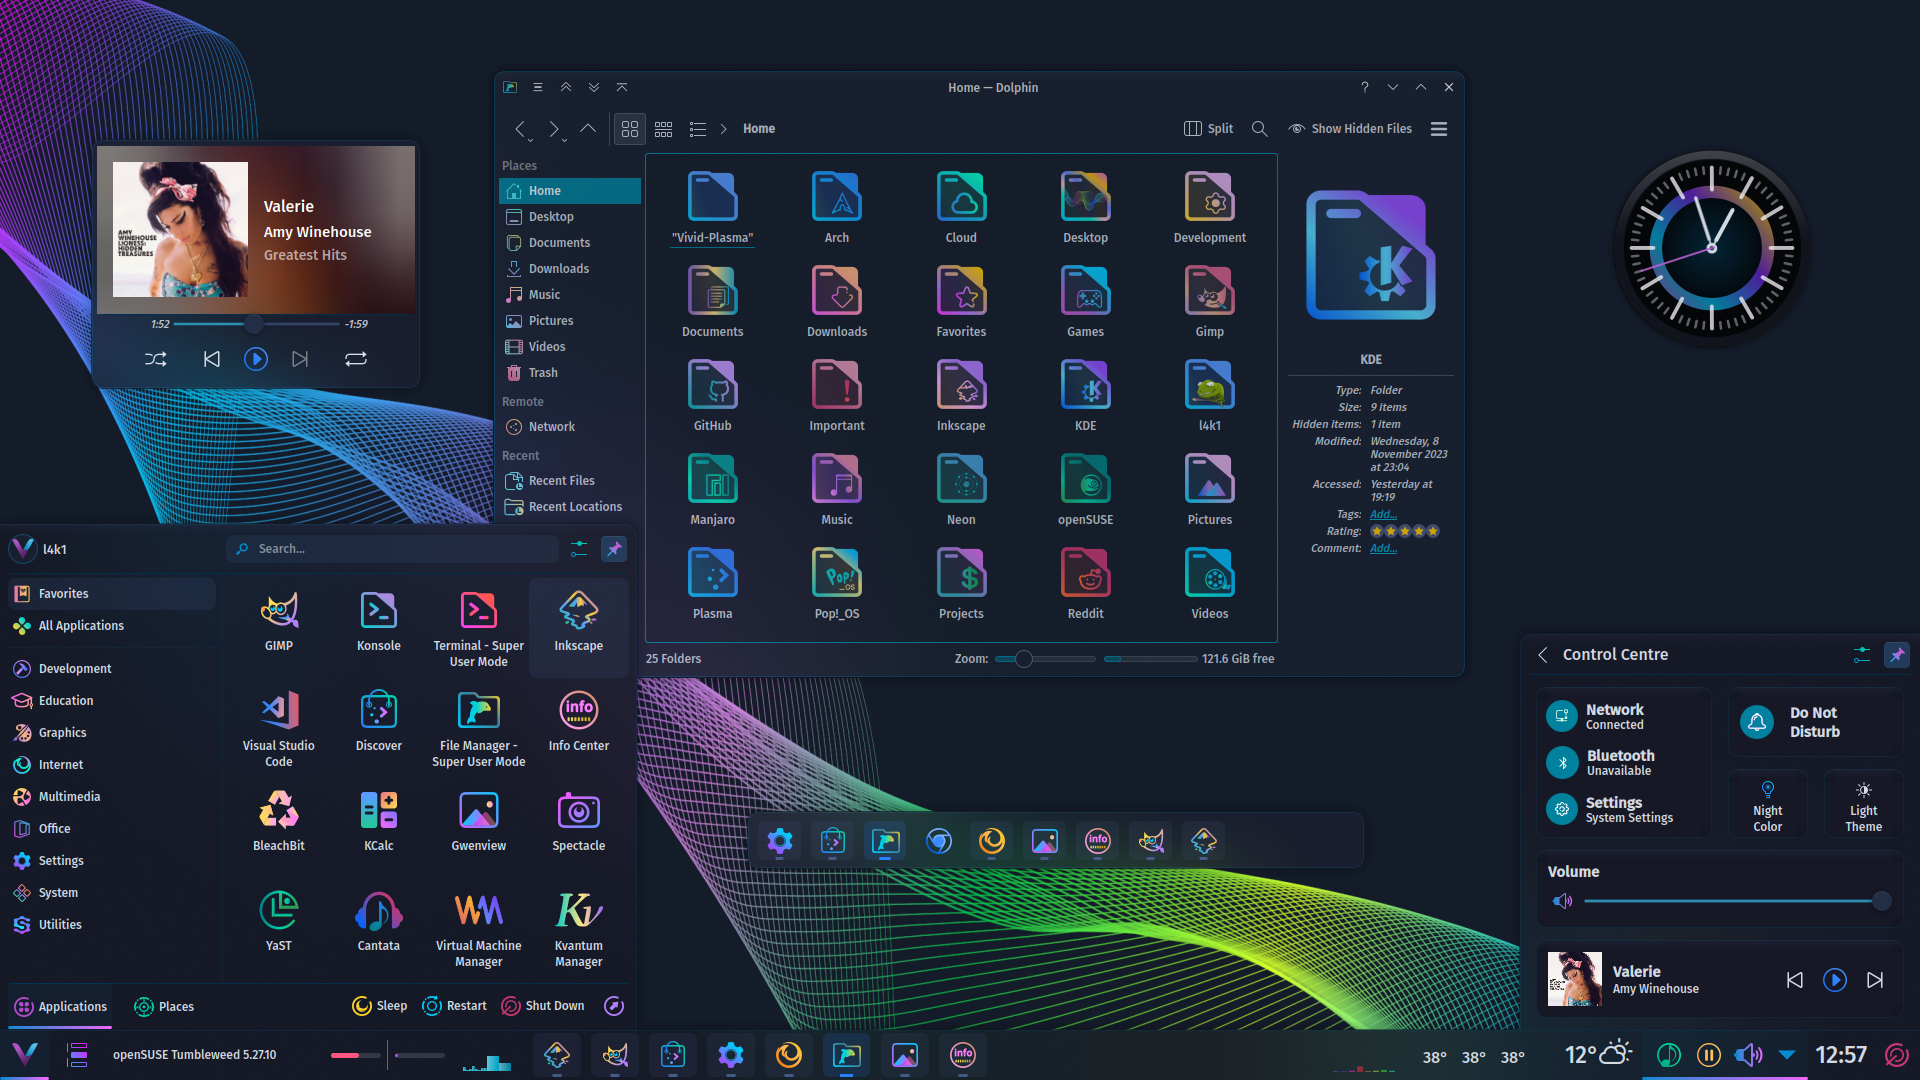Click the Sleep button
Image resolution: width=1920 pixels, height=1080 pixels.
point(380,1006)
